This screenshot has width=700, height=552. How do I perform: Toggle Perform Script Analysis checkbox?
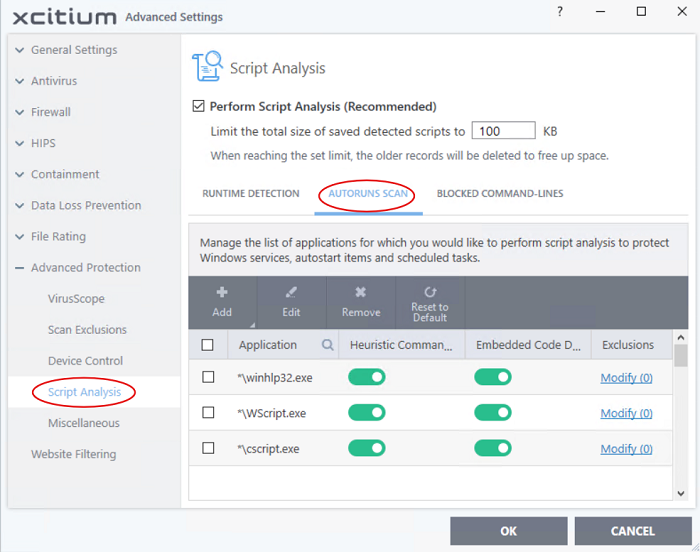(198, 106)
